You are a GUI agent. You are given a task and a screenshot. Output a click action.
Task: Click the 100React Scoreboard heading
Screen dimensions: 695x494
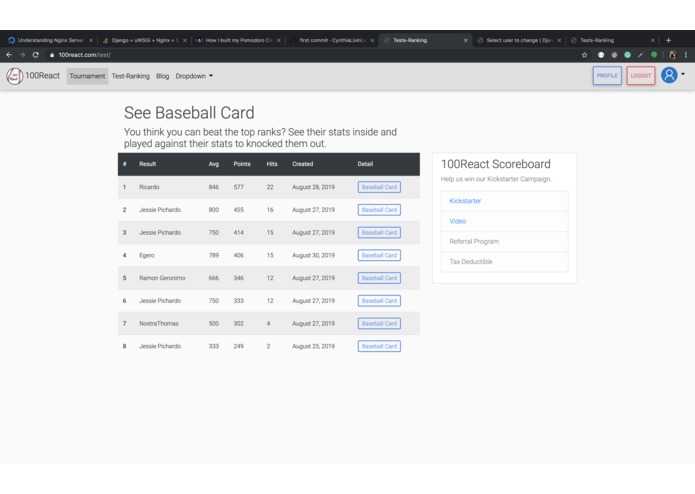[496, 164]
